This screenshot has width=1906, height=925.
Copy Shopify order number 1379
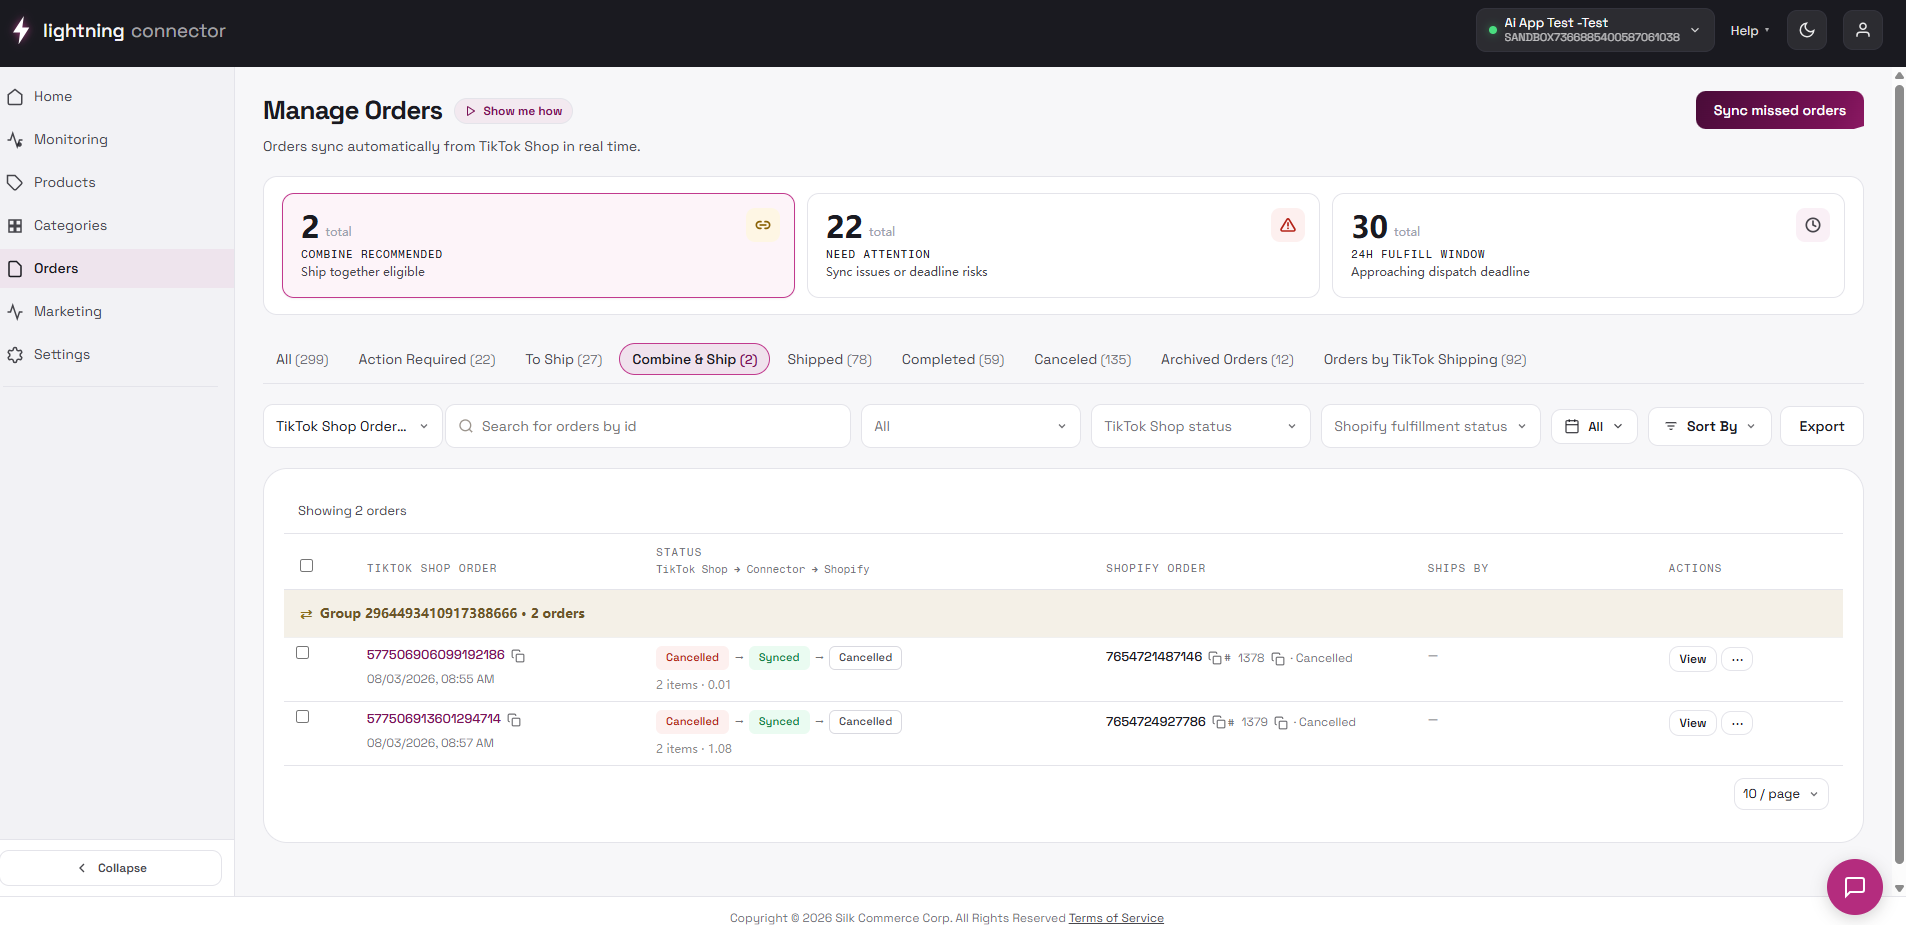[x=1281, y=723]
